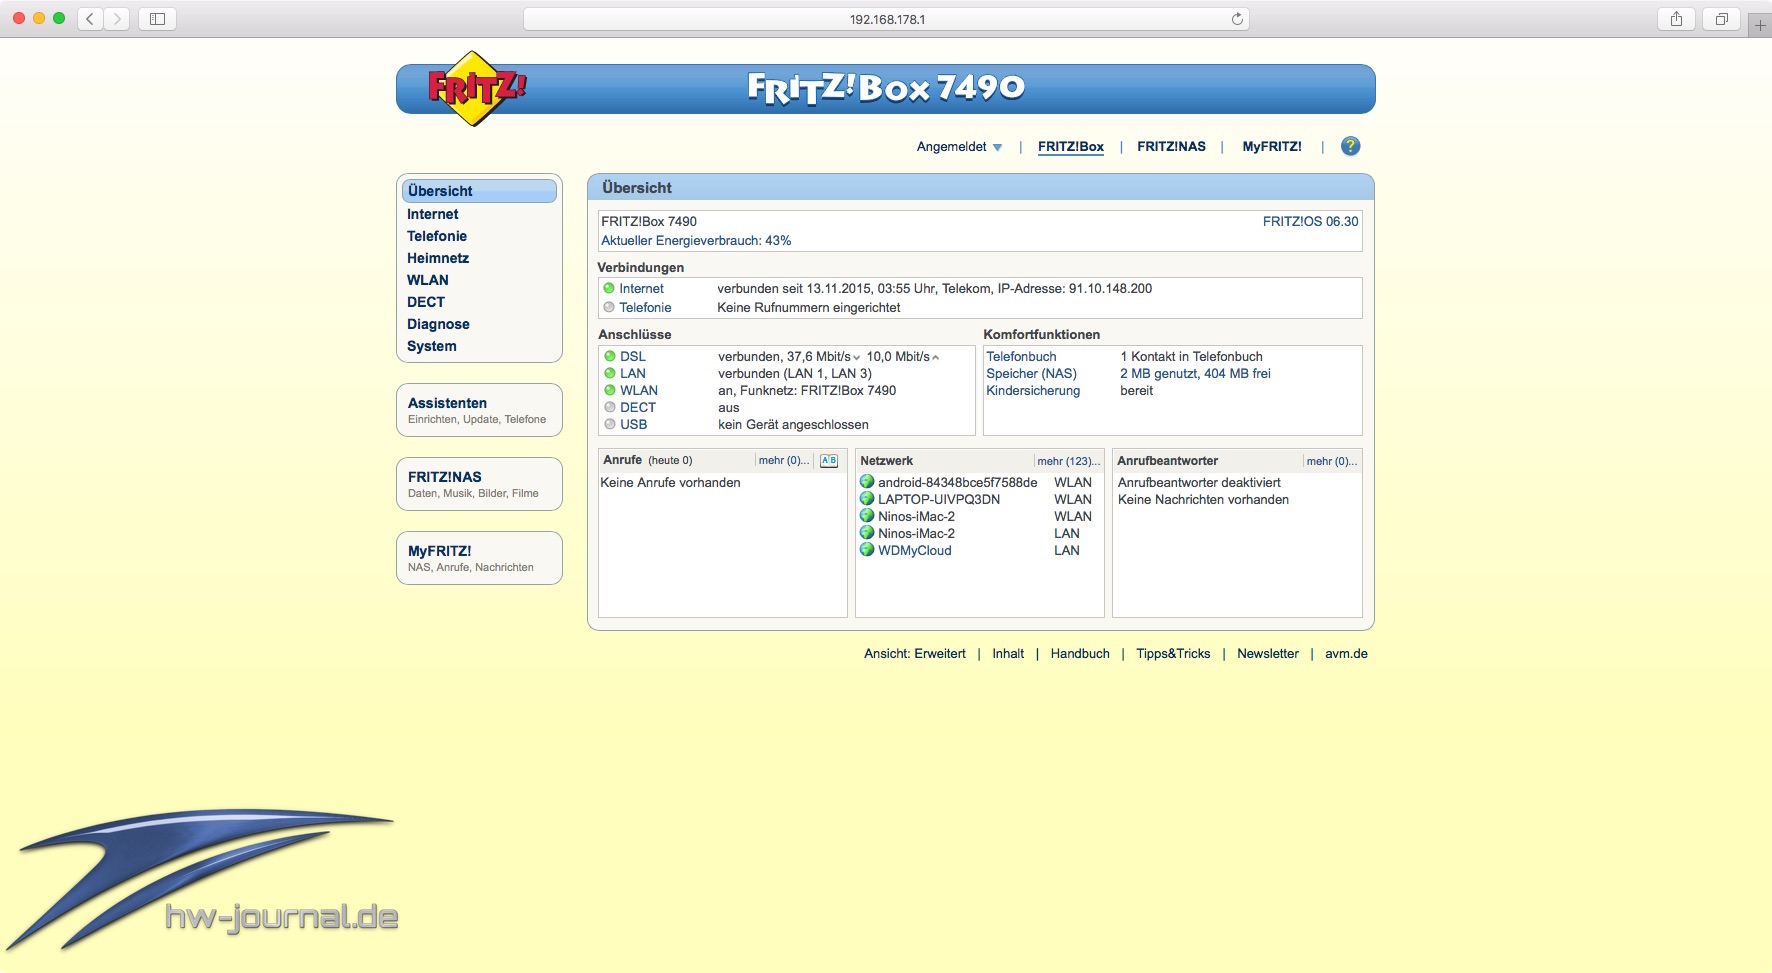Click FRITZ!OS 06.30 version link

(1310, 221)
